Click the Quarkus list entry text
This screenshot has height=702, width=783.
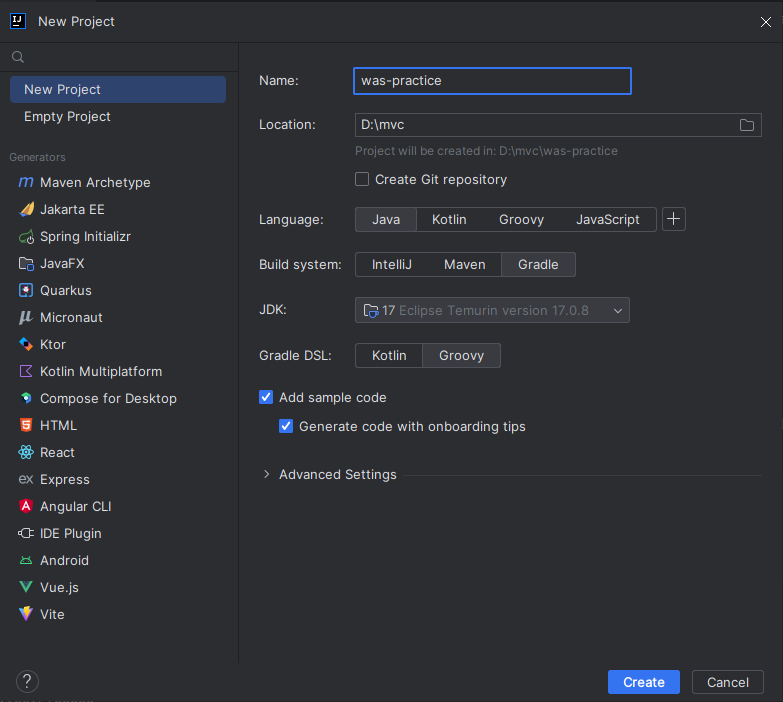[x=66, y=291]
